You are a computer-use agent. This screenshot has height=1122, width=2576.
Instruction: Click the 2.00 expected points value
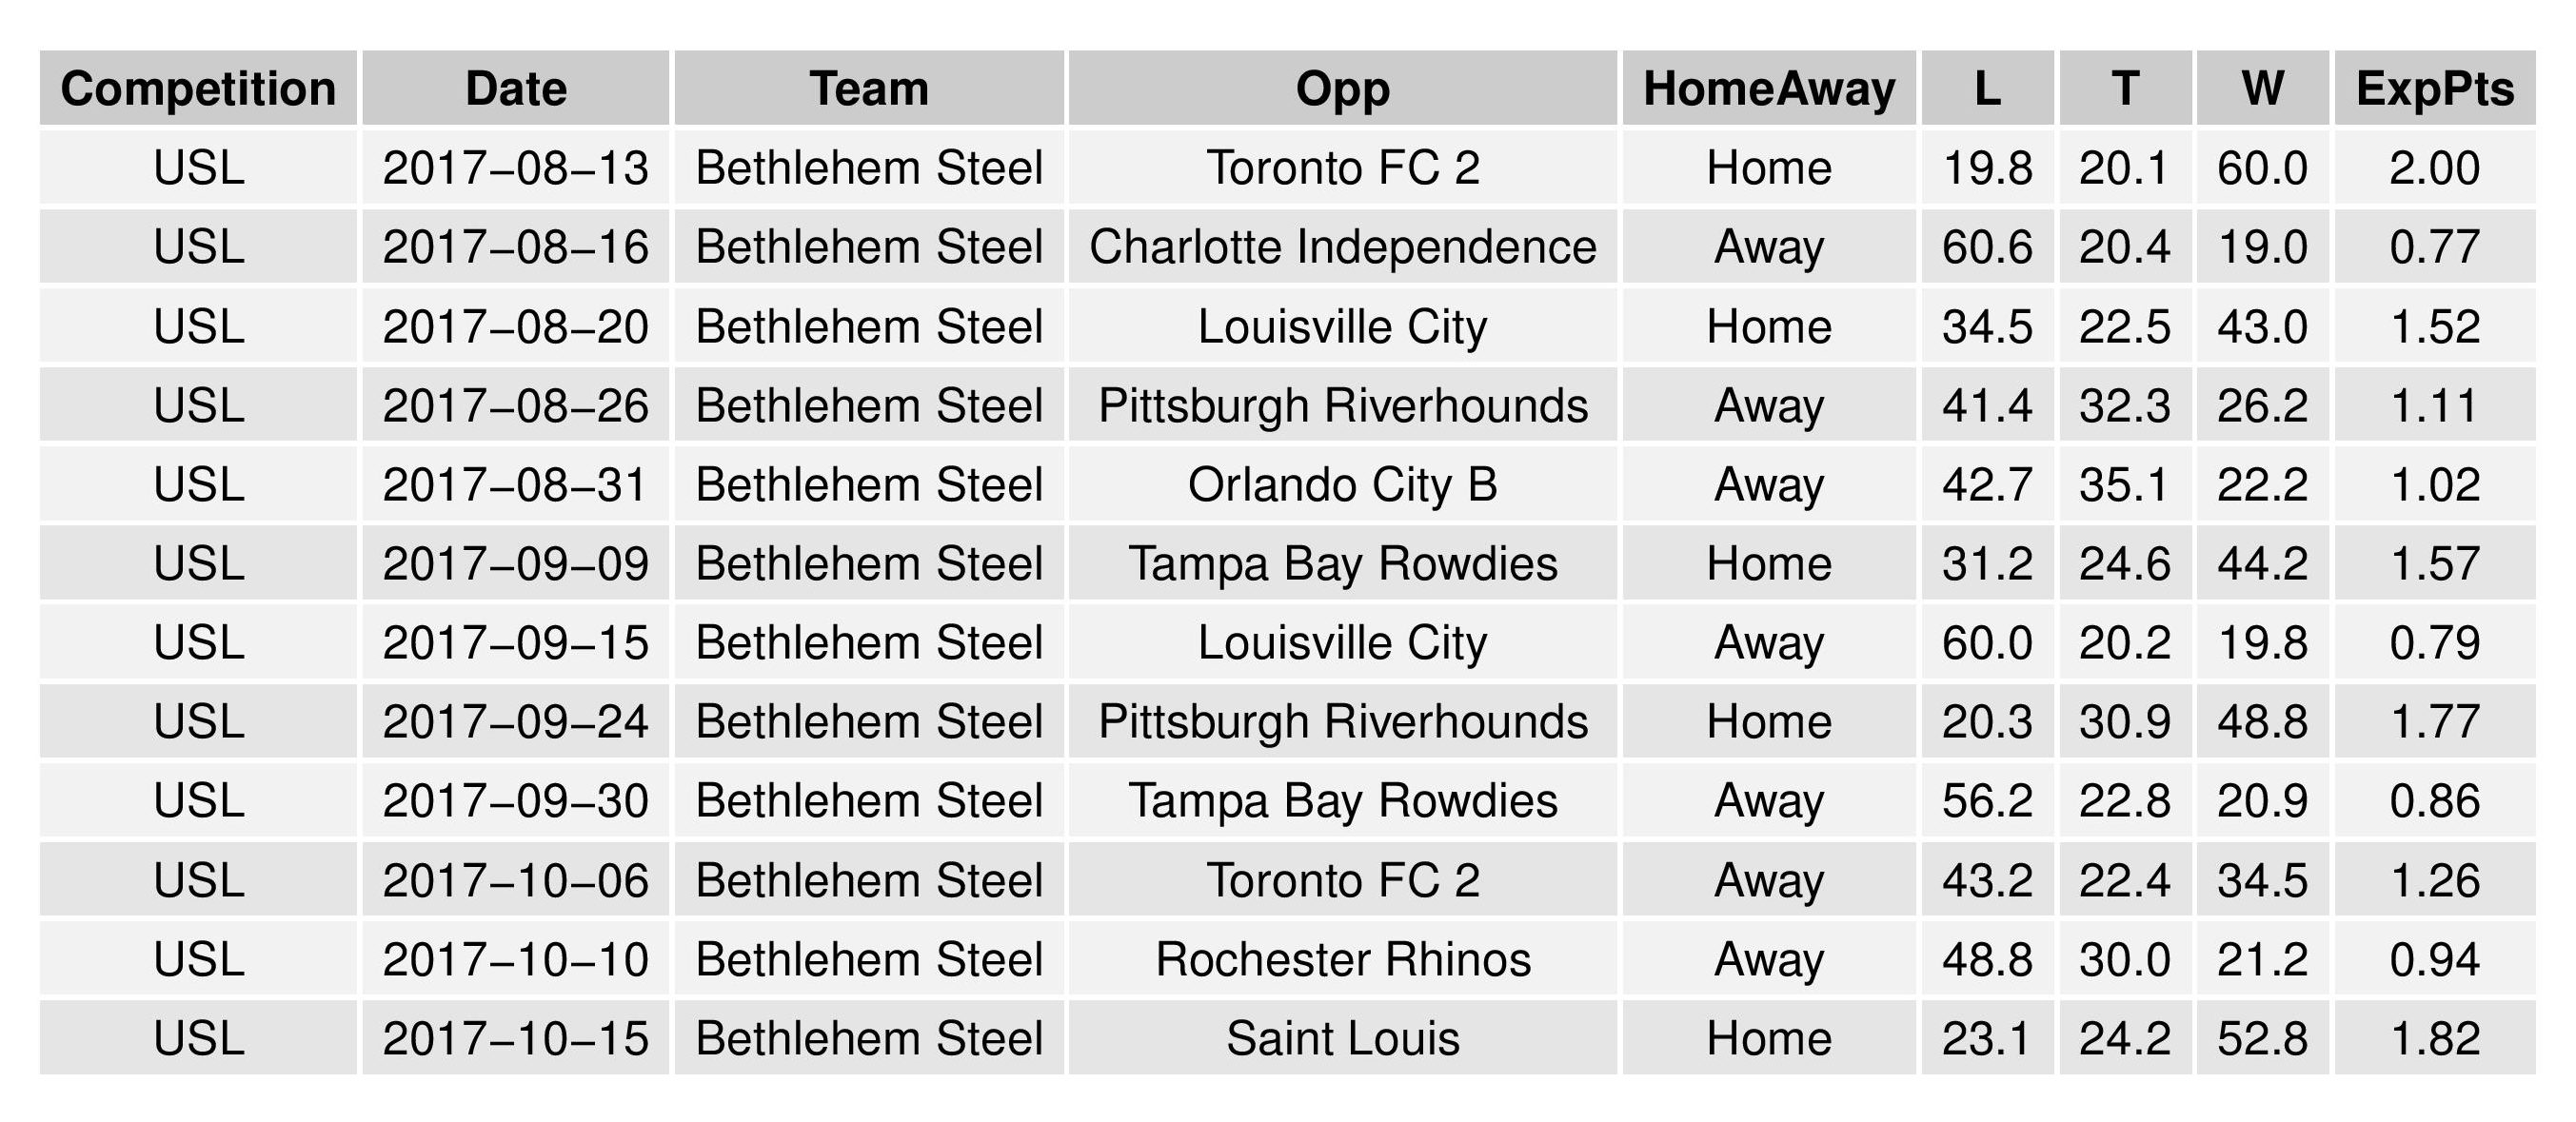(x=2434, y=168)
